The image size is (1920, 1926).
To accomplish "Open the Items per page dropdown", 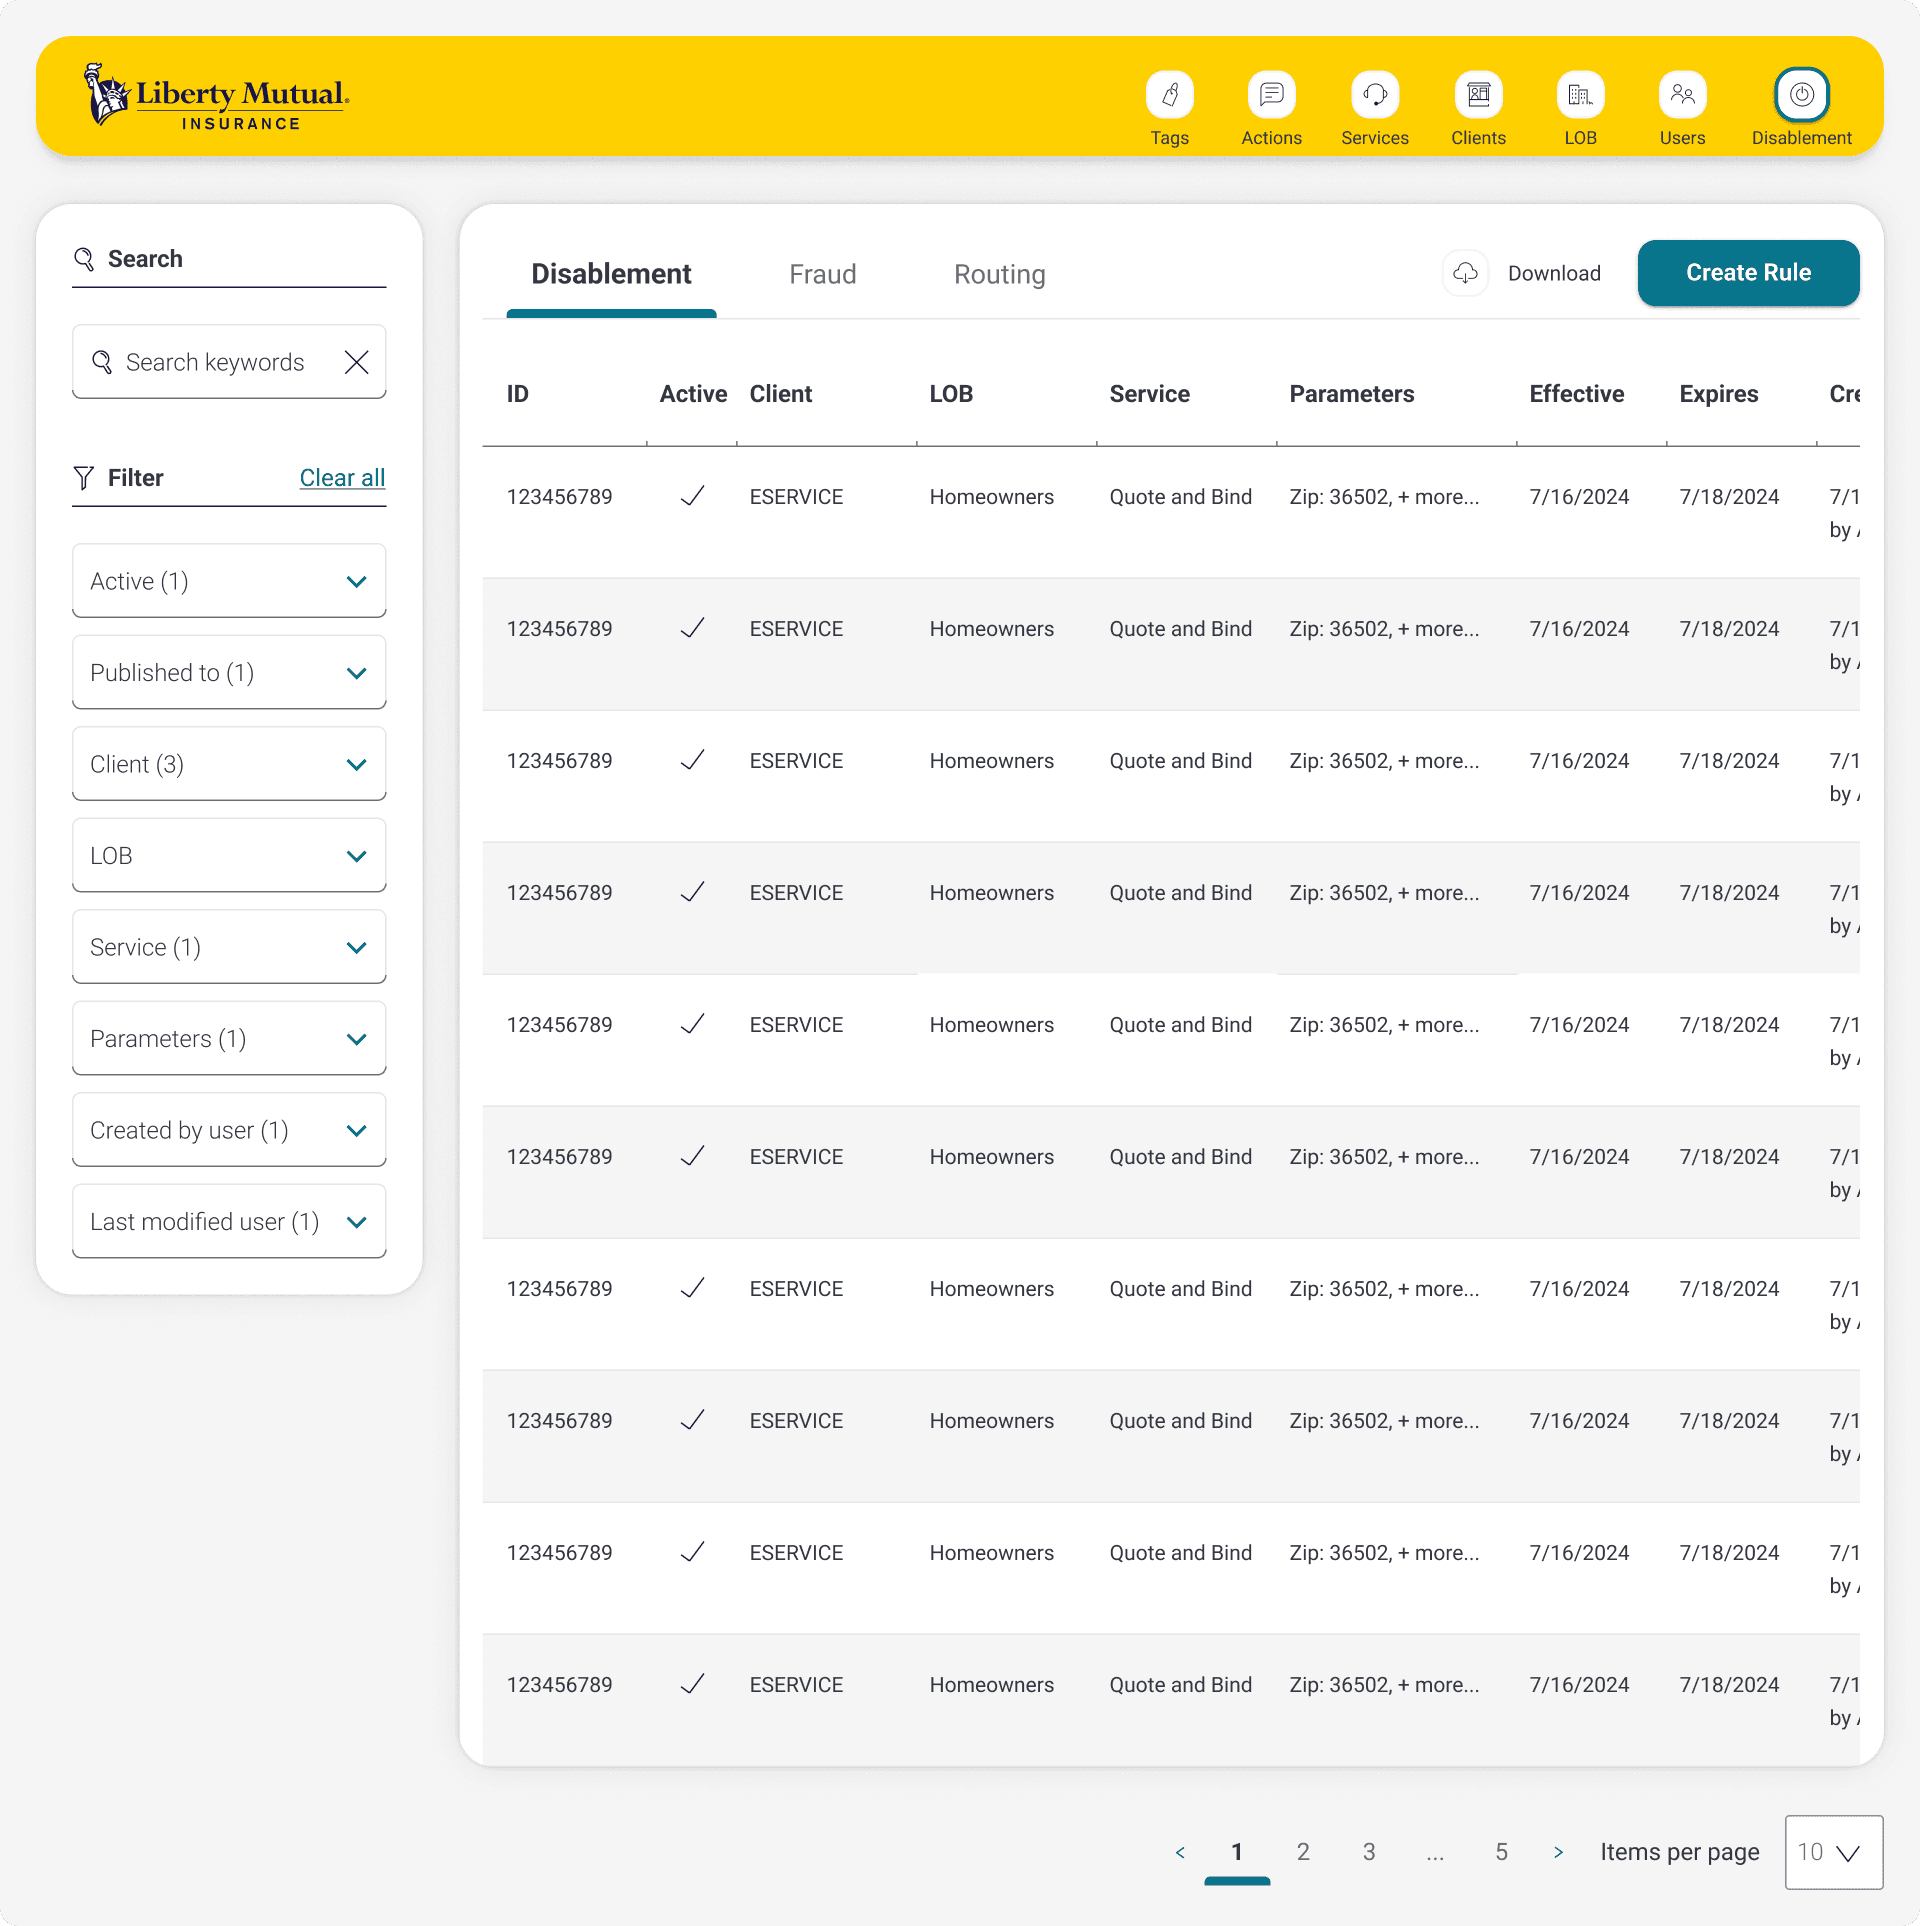I will (x=1833, y=1852).
